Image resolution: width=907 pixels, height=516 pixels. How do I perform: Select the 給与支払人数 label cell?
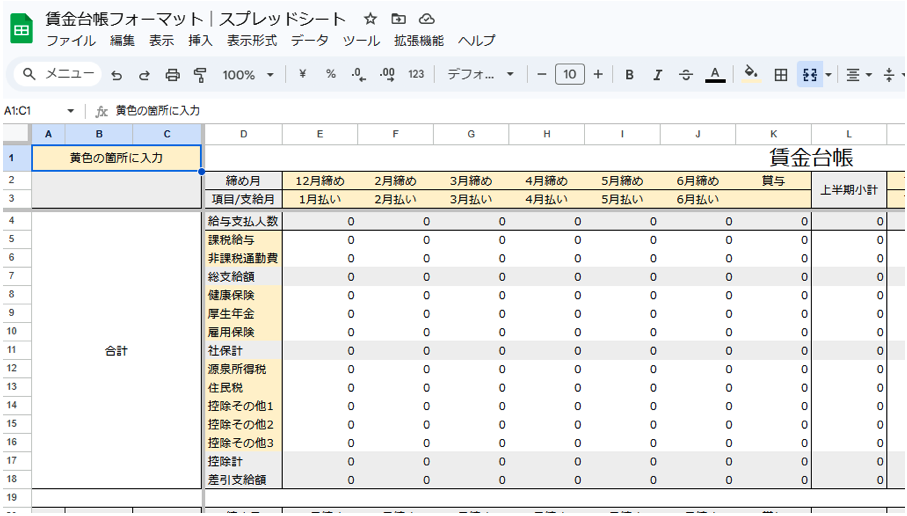tap(244, 221)
